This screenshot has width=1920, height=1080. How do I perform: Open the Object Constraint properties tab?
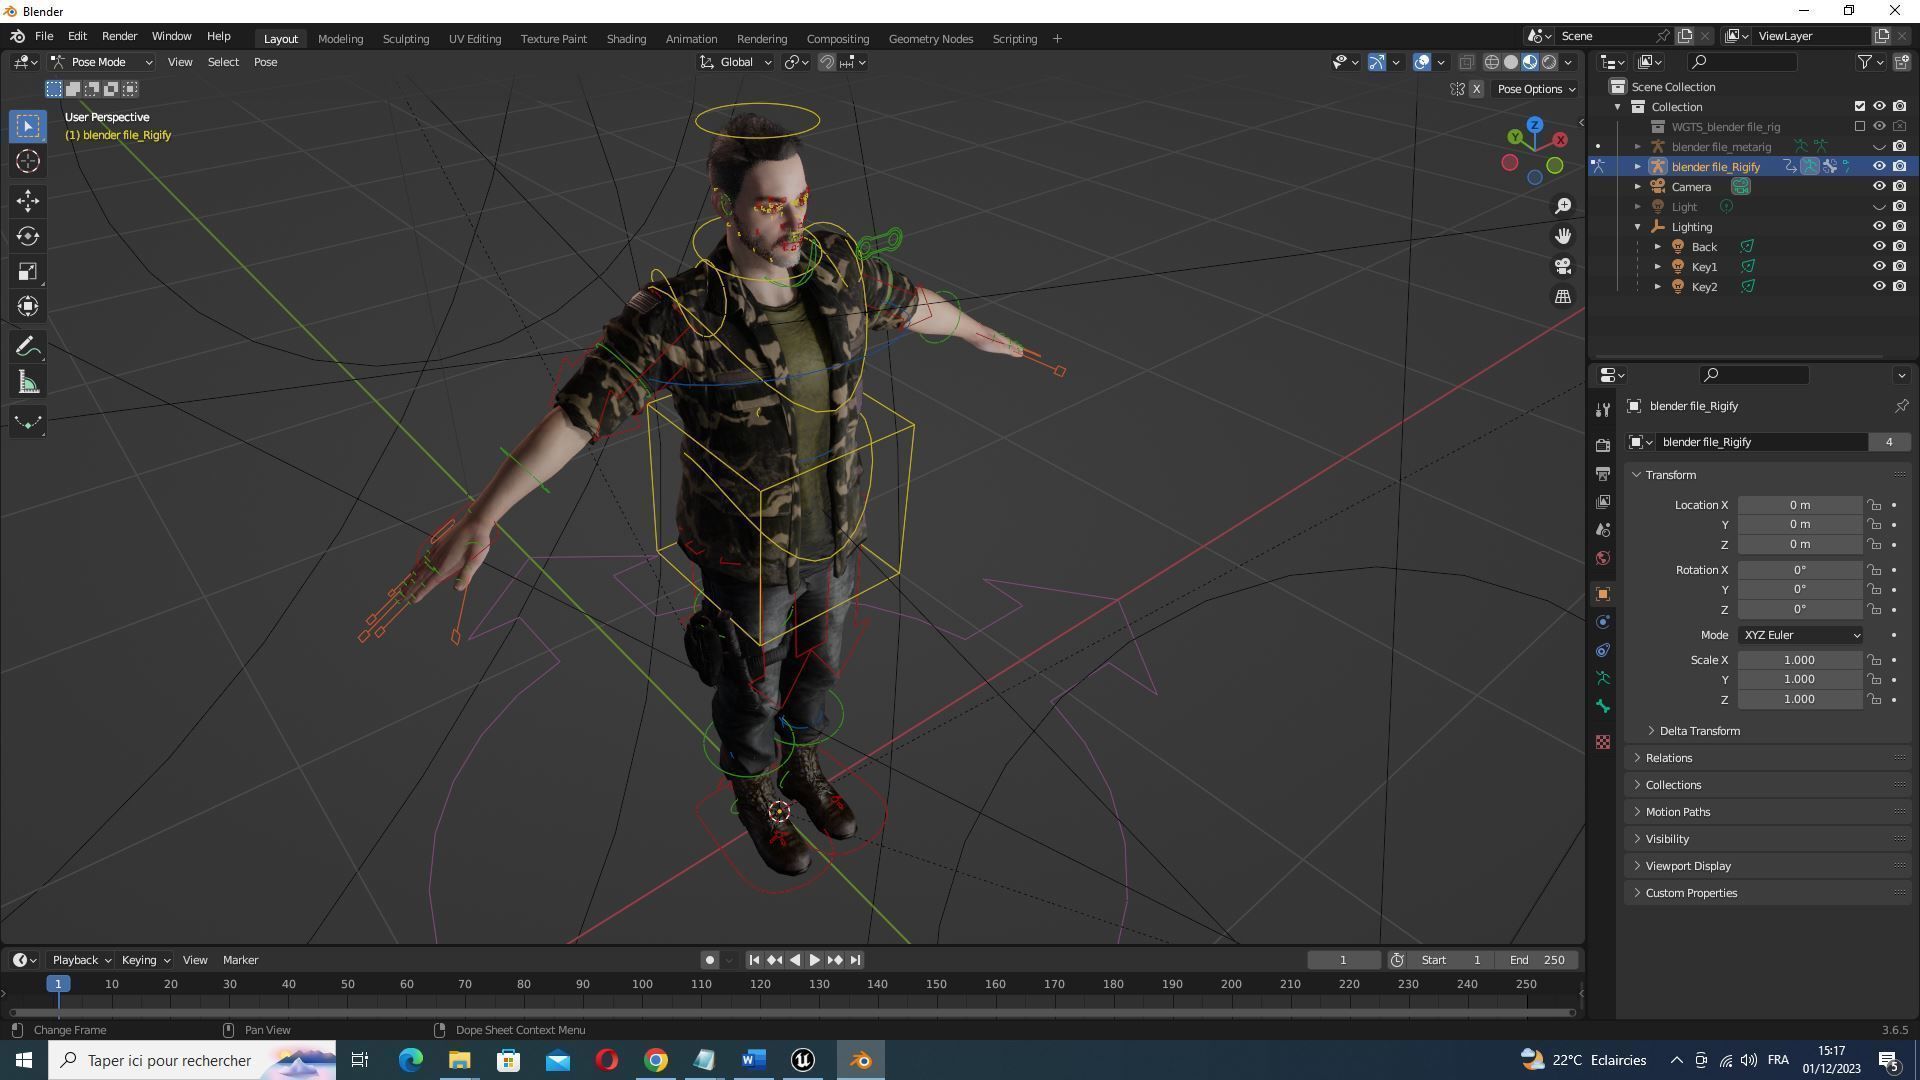(x=1603, y=650)
